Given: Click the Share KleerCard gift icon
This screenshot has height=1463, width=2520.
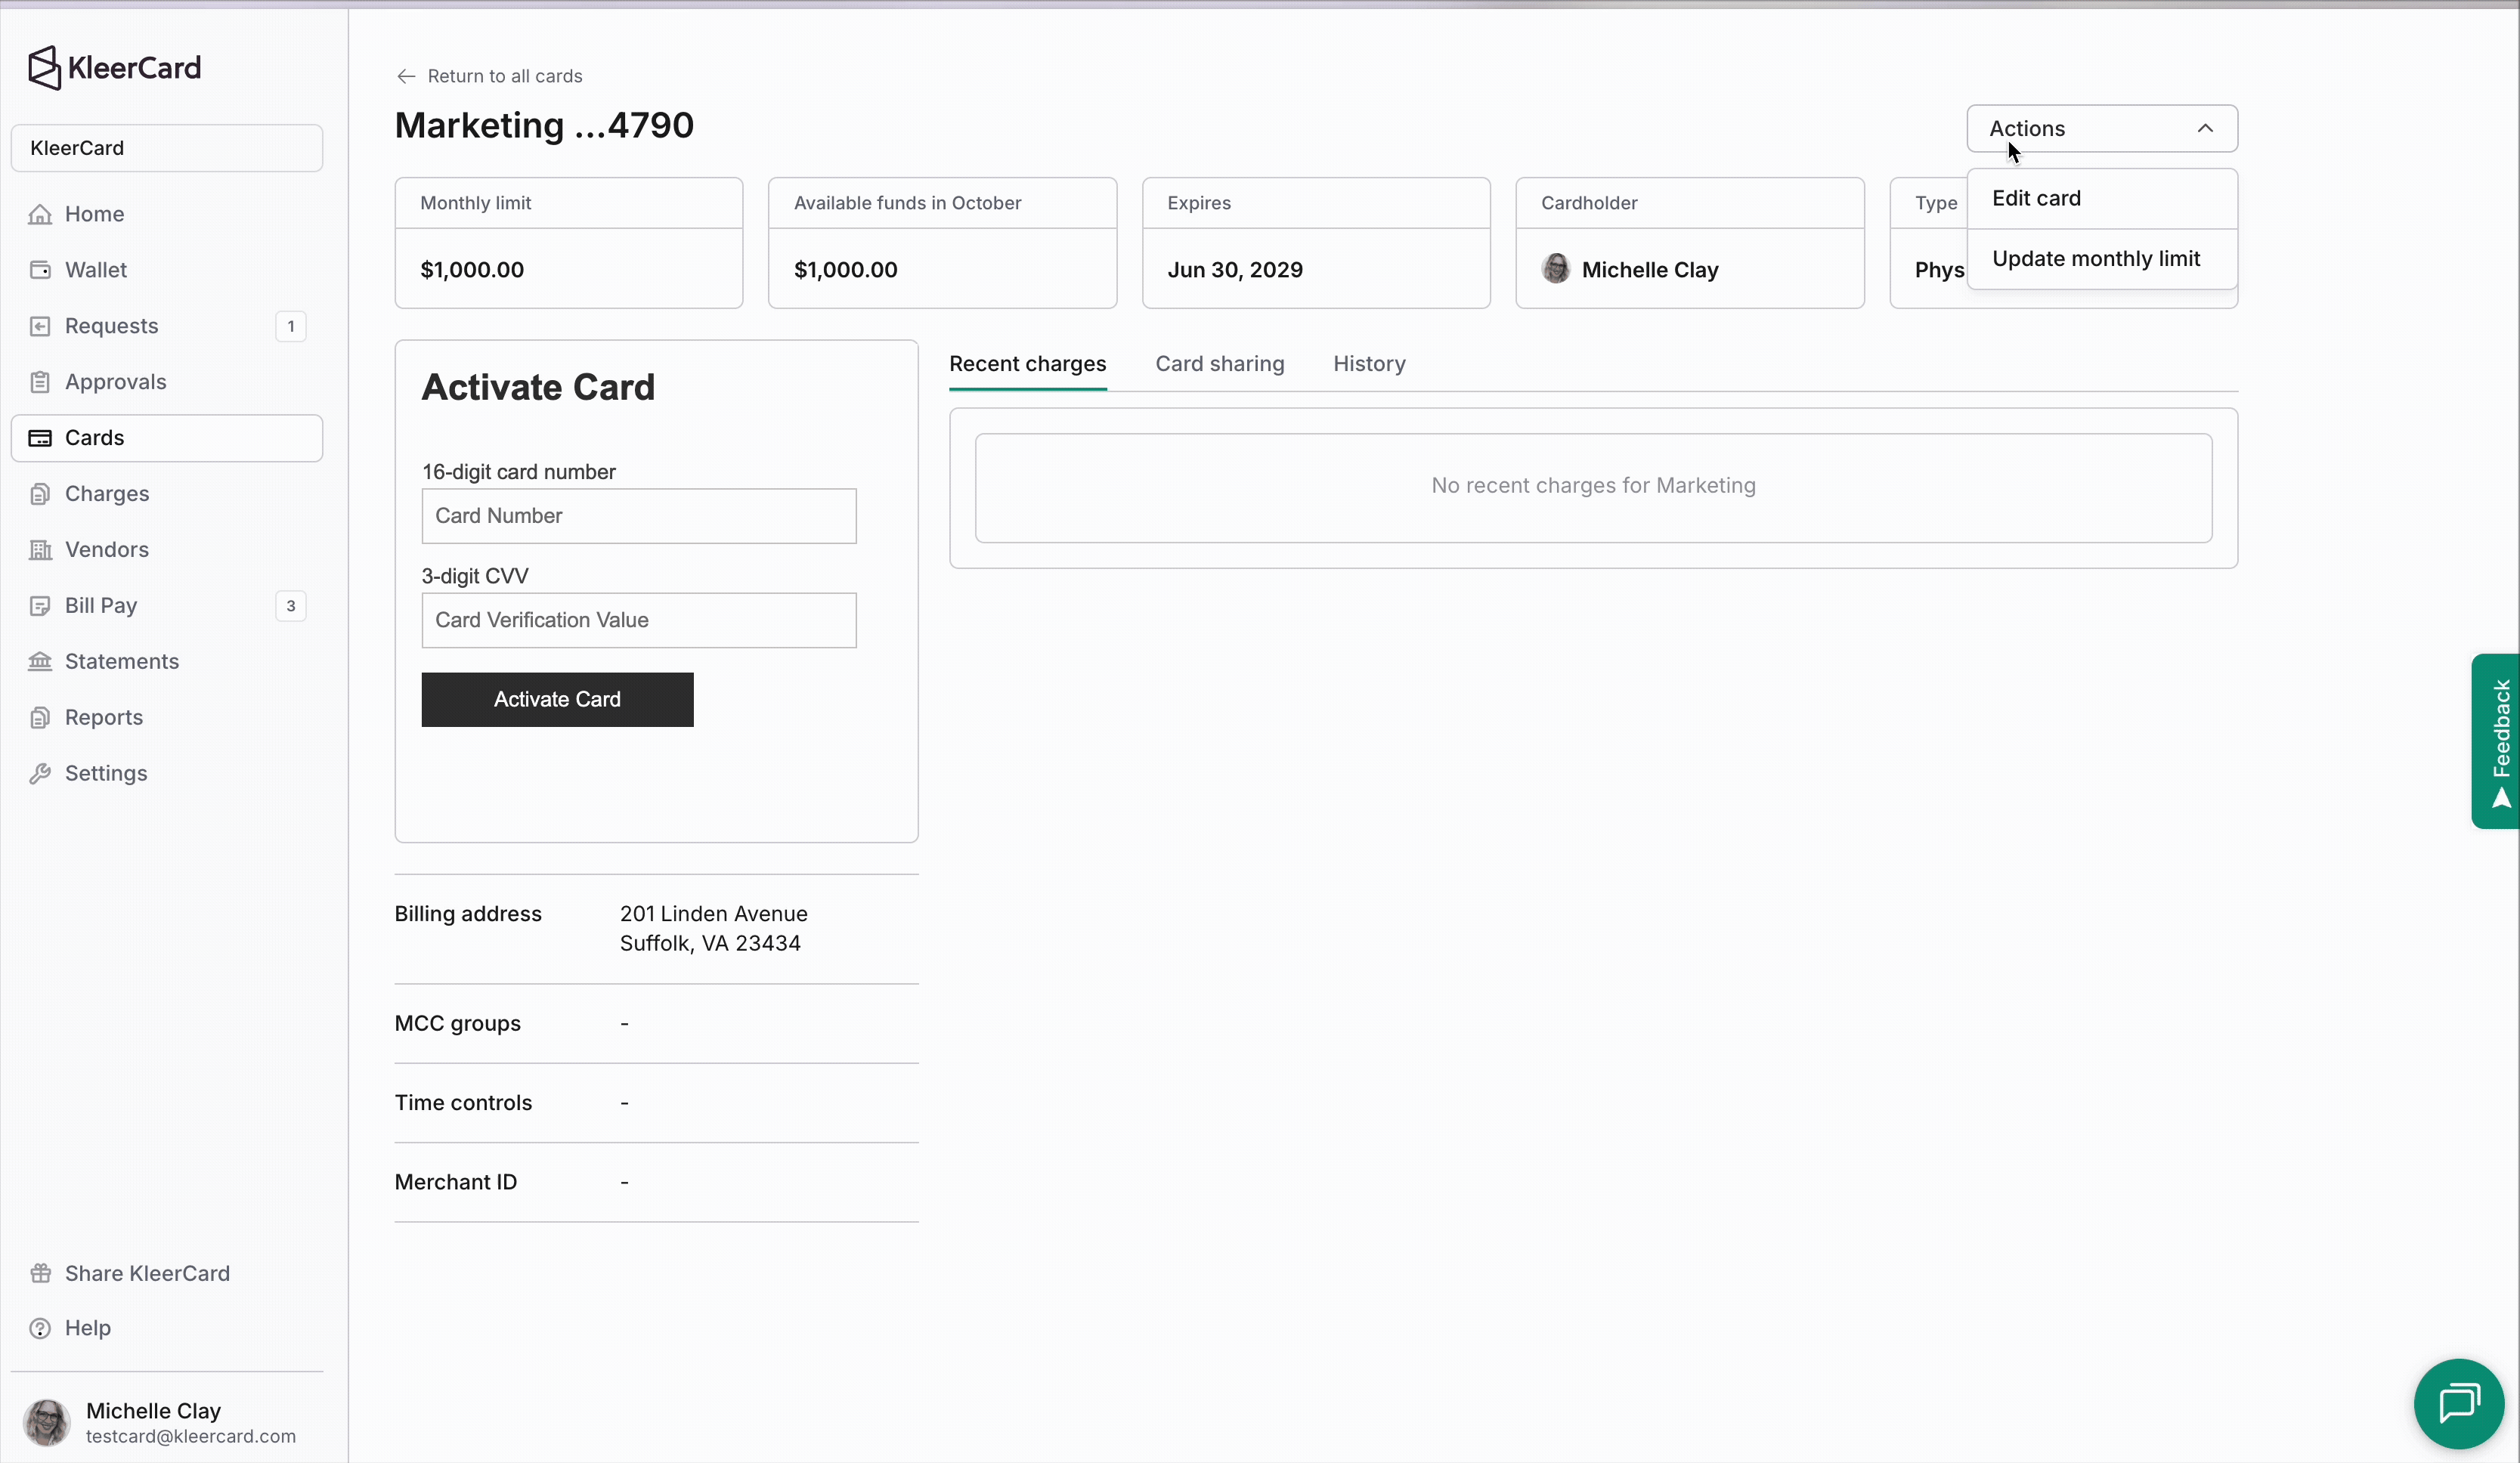Looking at the screenshot, I should 40,1273.
